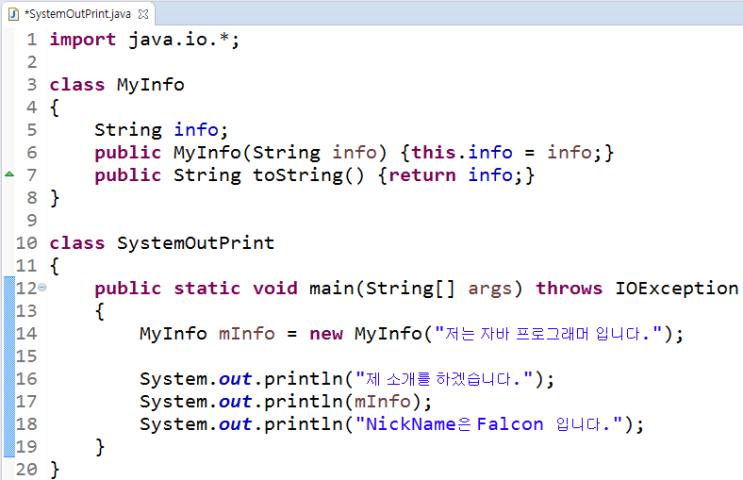Click the green override marker on line 7

9,174
